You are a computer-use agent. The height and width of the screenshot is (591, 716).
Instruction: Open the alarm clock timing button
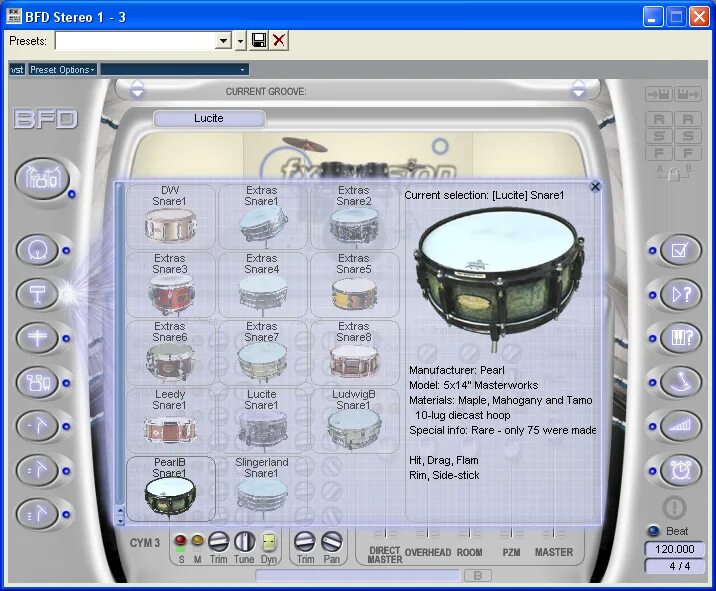pyautogui.click(x=680, y=470)
